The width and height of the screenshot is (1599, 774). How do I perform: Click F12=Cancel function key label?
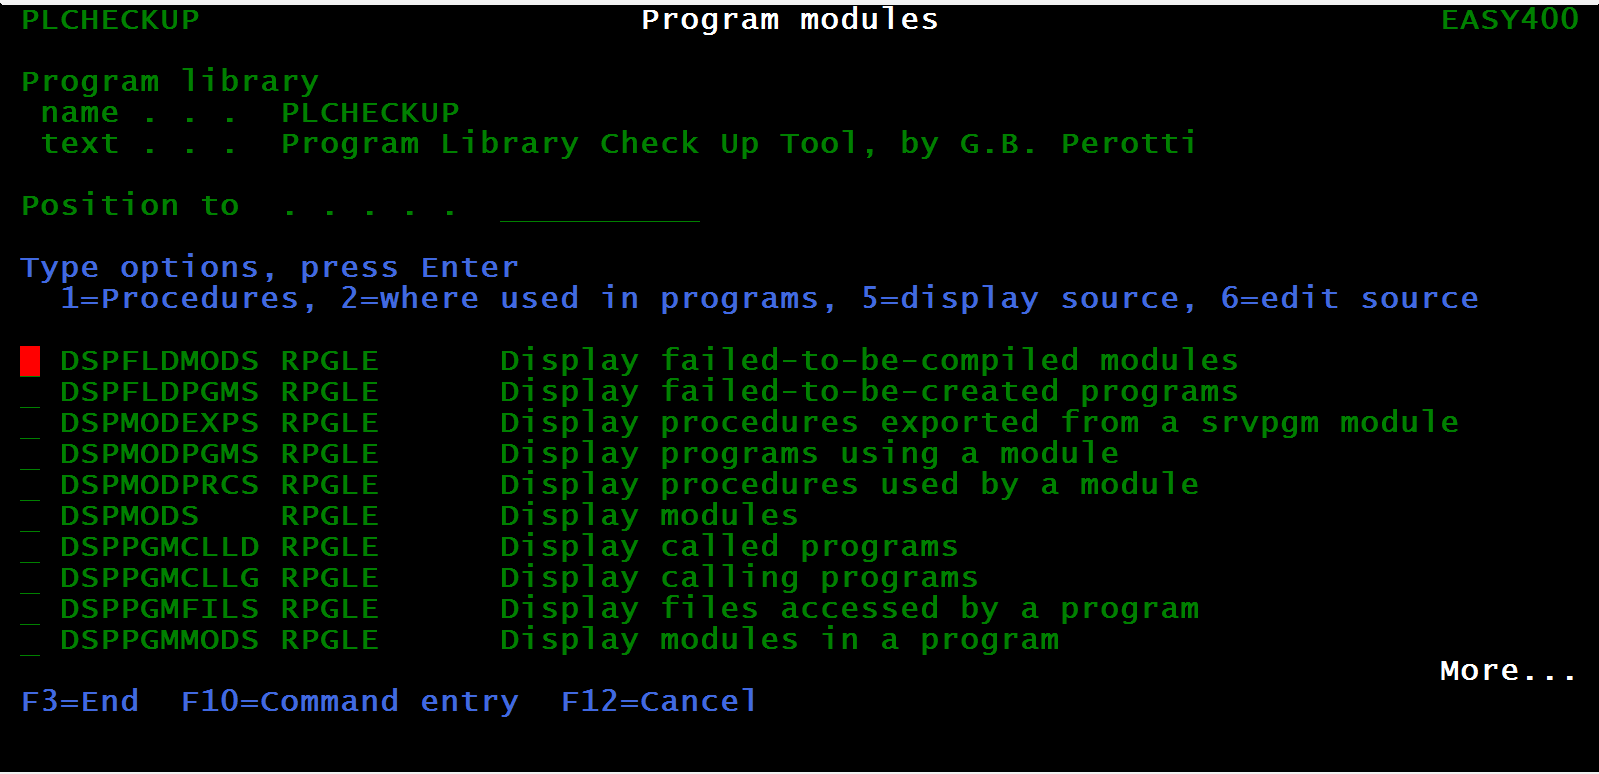659,701
